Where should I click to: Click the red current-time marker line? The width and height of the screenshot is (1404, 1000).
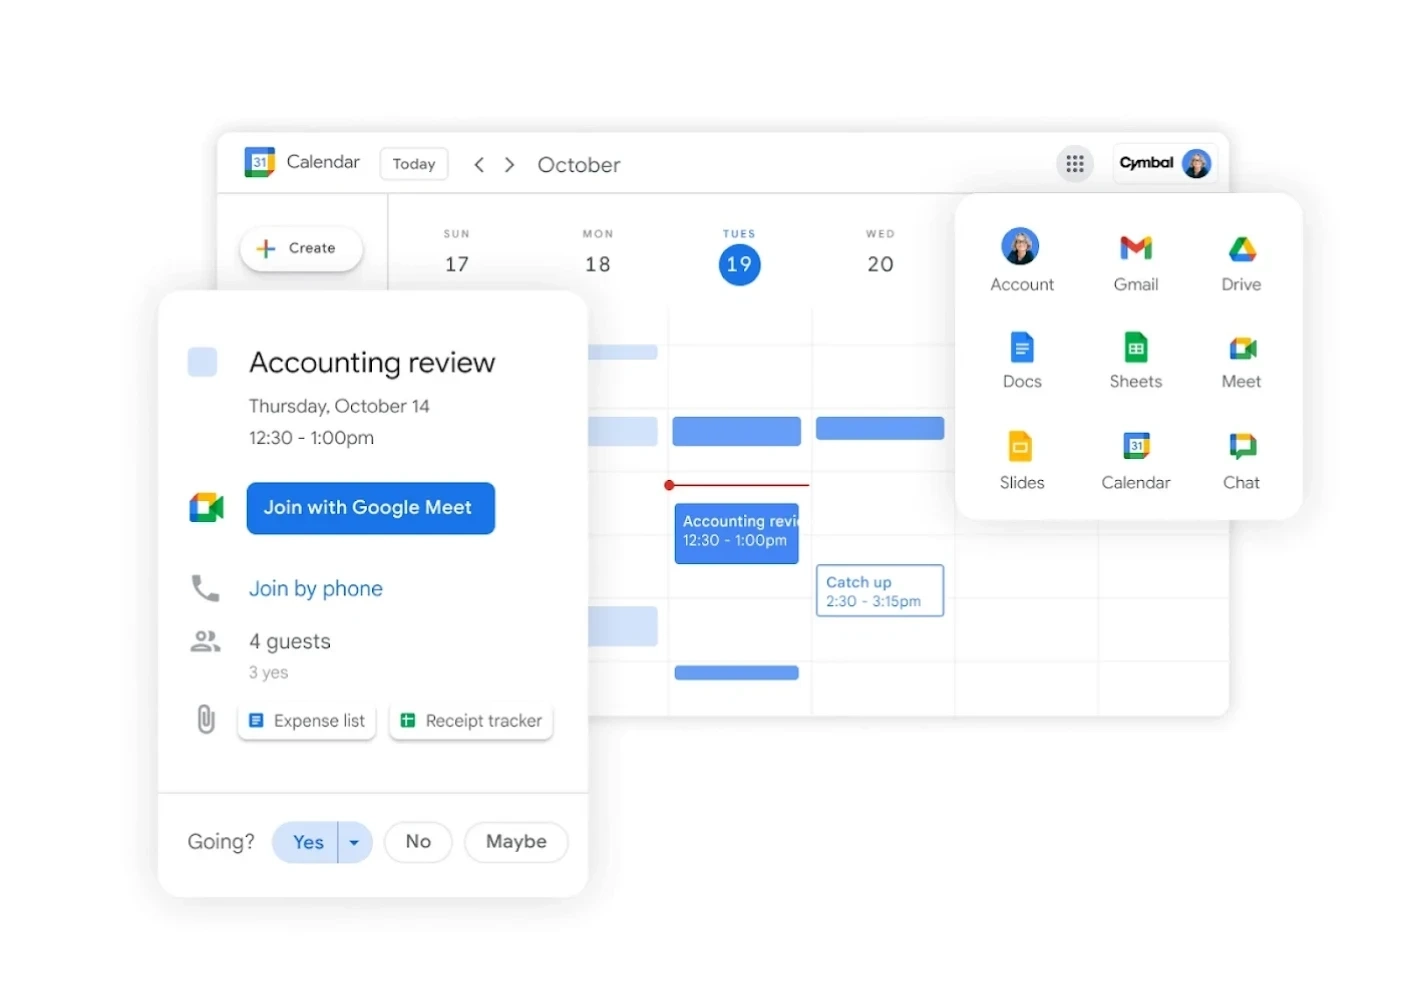(x=737, y=485)
